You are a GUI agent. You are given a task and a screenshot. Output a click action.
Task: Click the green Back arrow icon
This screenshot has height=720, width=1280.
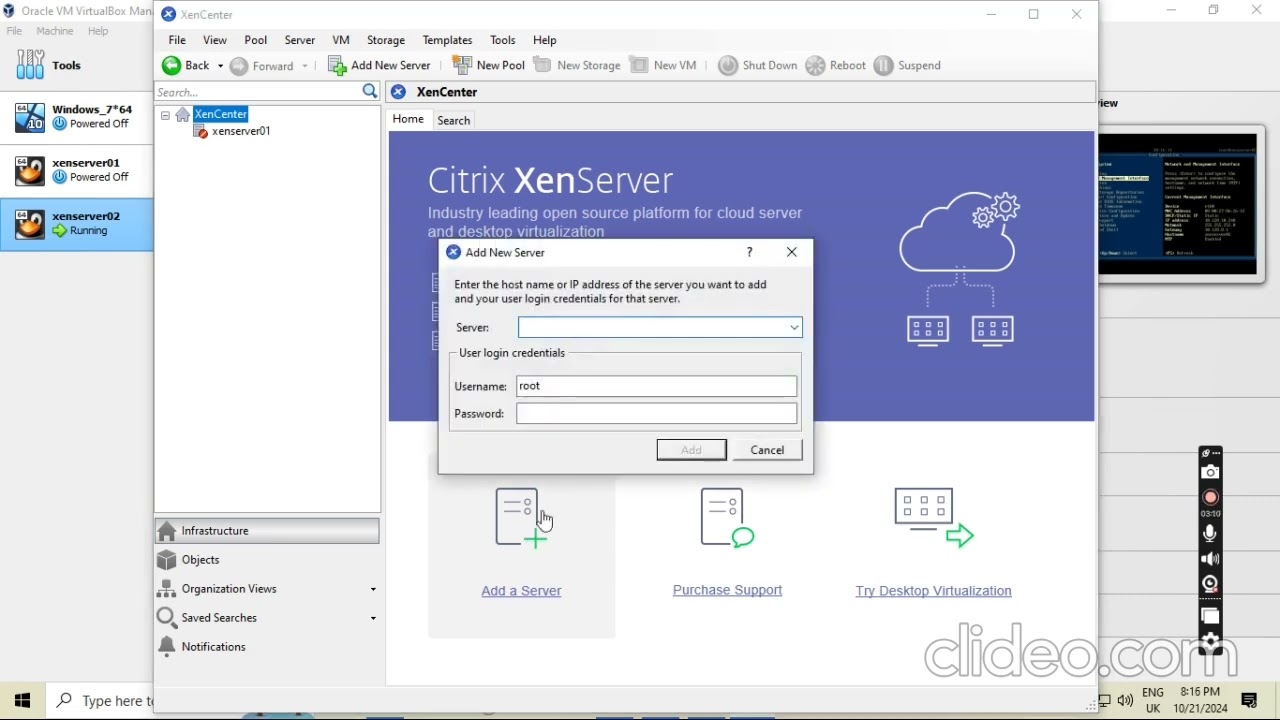coord(172,65)
